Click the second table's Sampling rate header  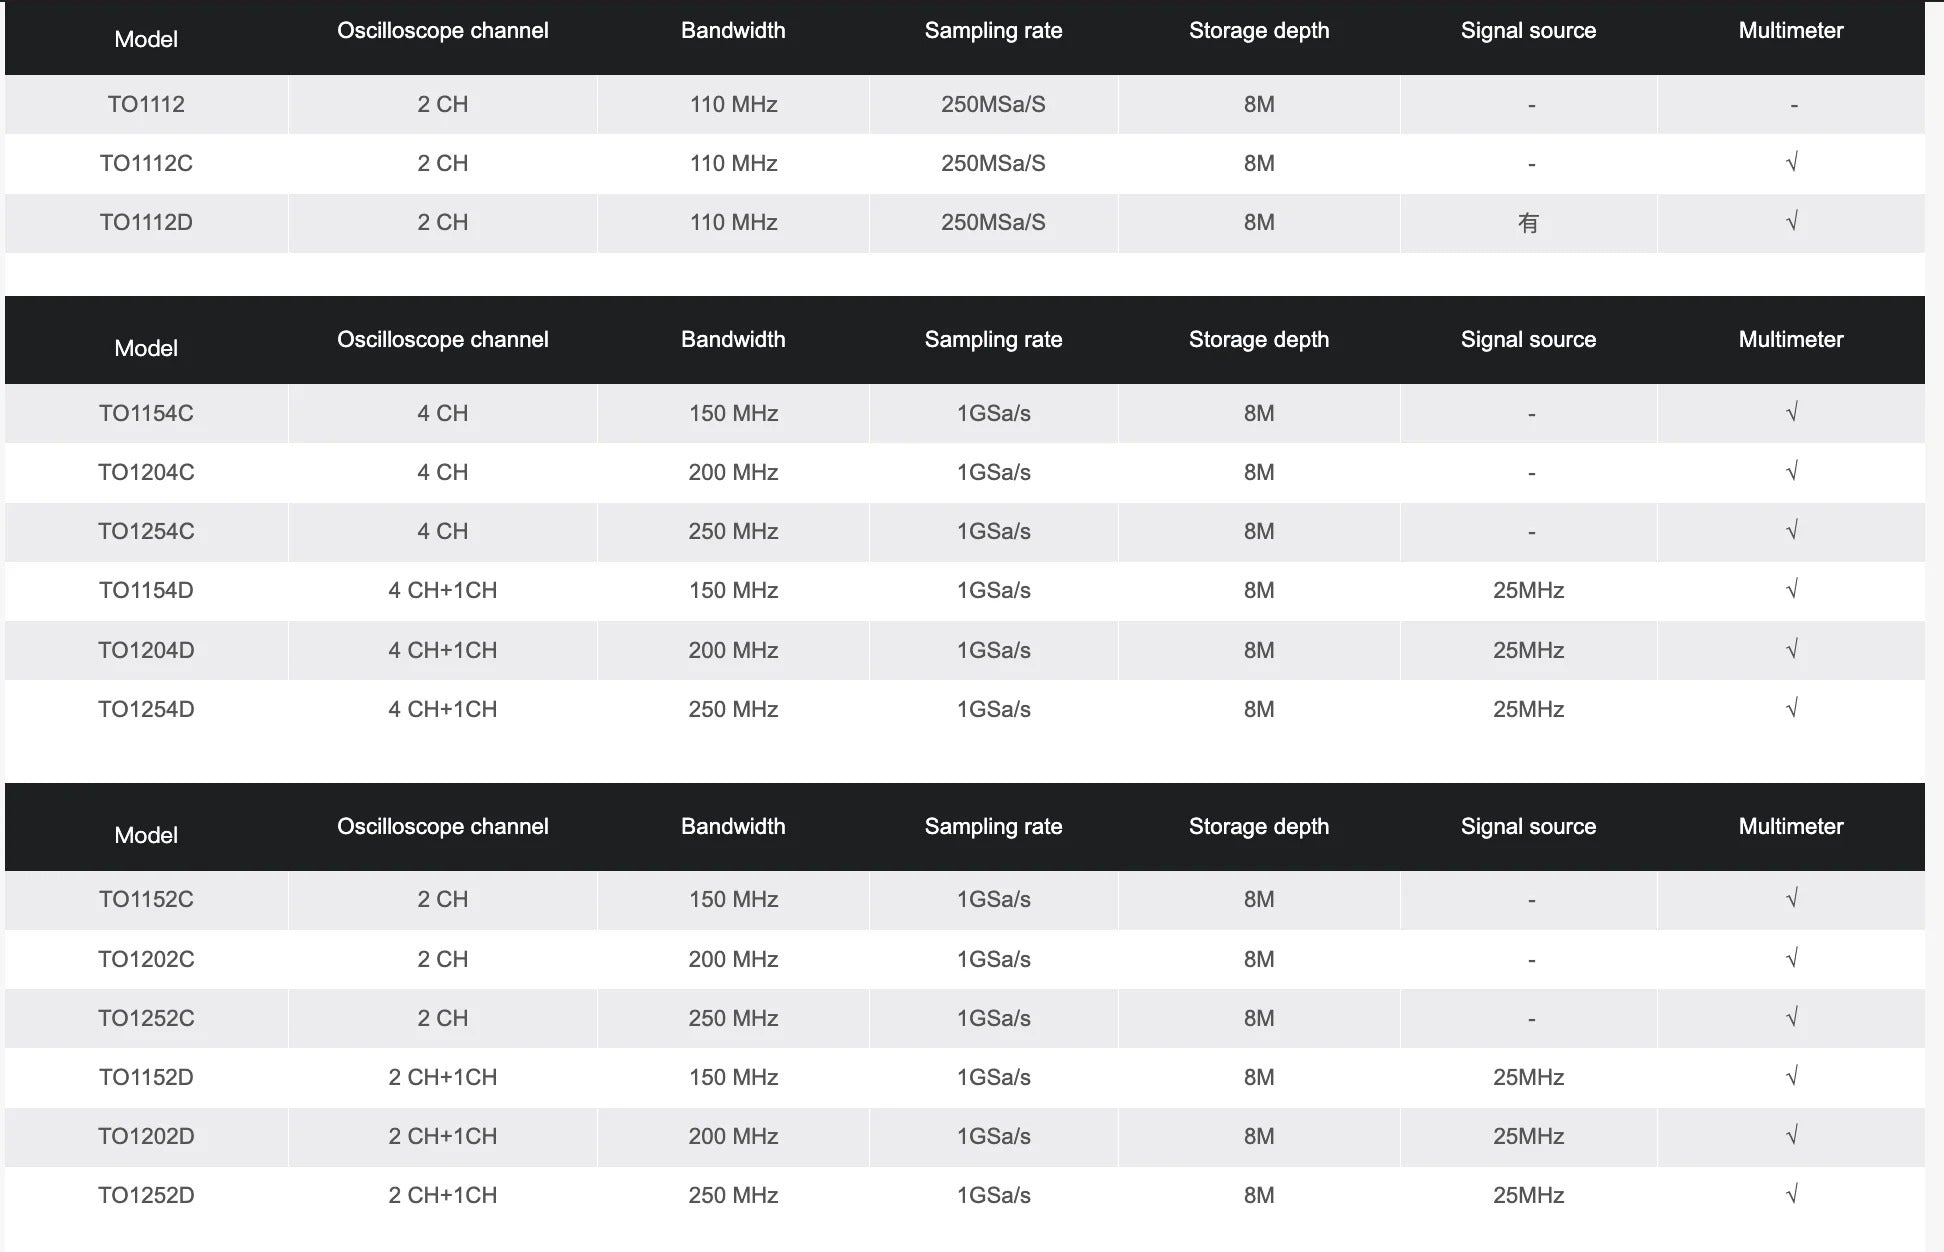(x=993, y=340)
